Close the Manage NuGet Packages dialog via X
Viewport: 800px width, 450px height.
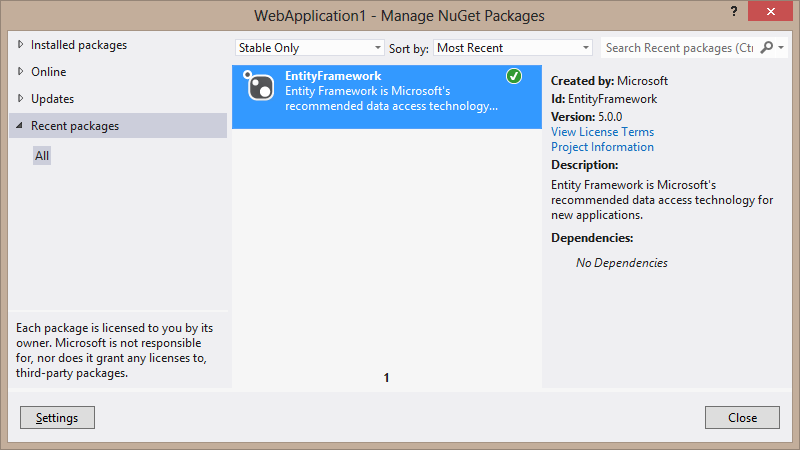click(x=770, y=11)
